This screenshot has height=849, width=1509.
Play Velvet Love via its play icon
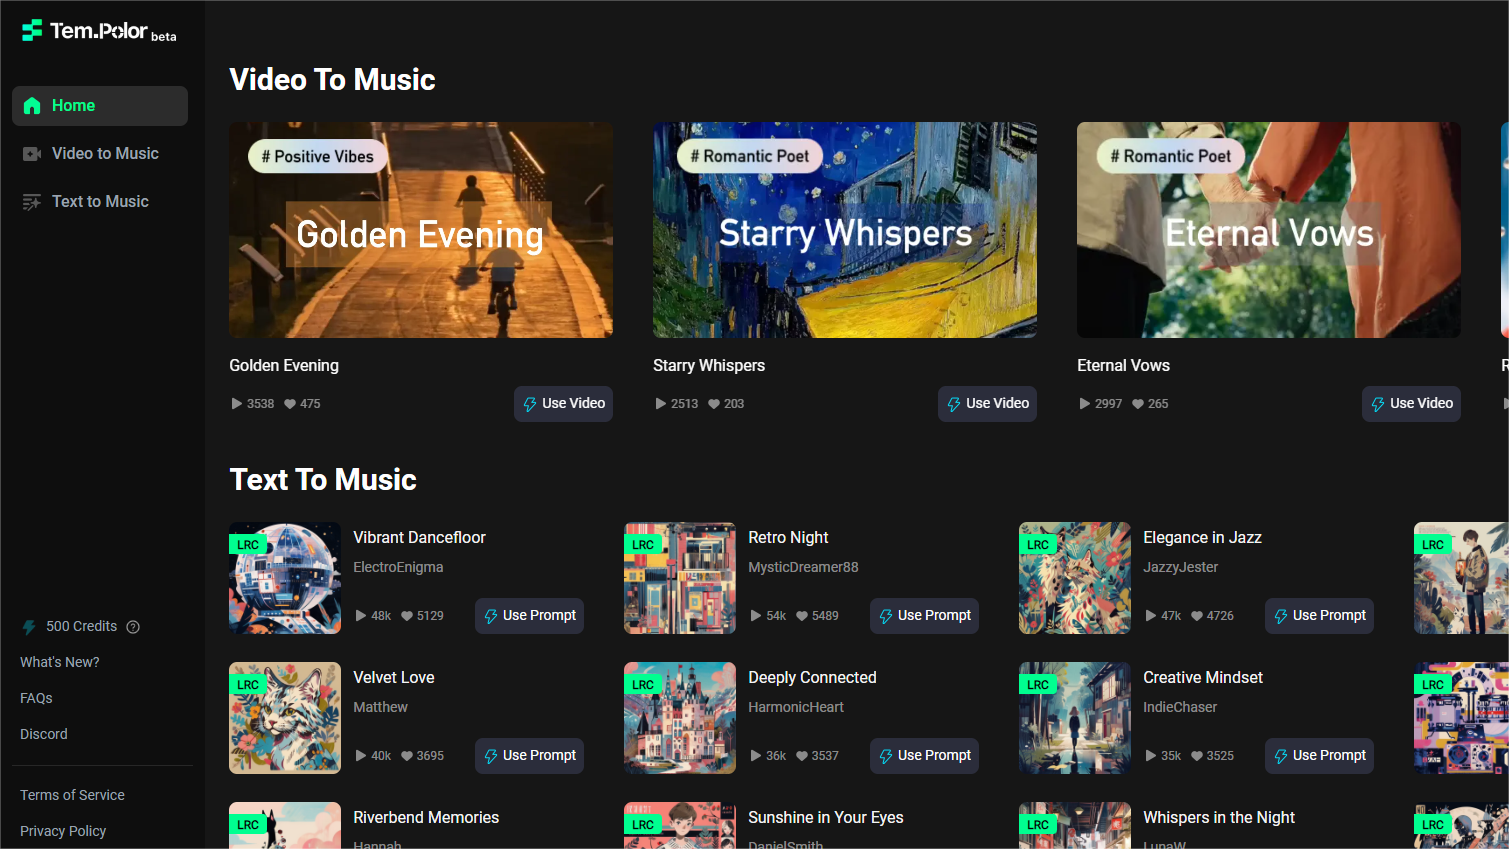tap(361, 756)
